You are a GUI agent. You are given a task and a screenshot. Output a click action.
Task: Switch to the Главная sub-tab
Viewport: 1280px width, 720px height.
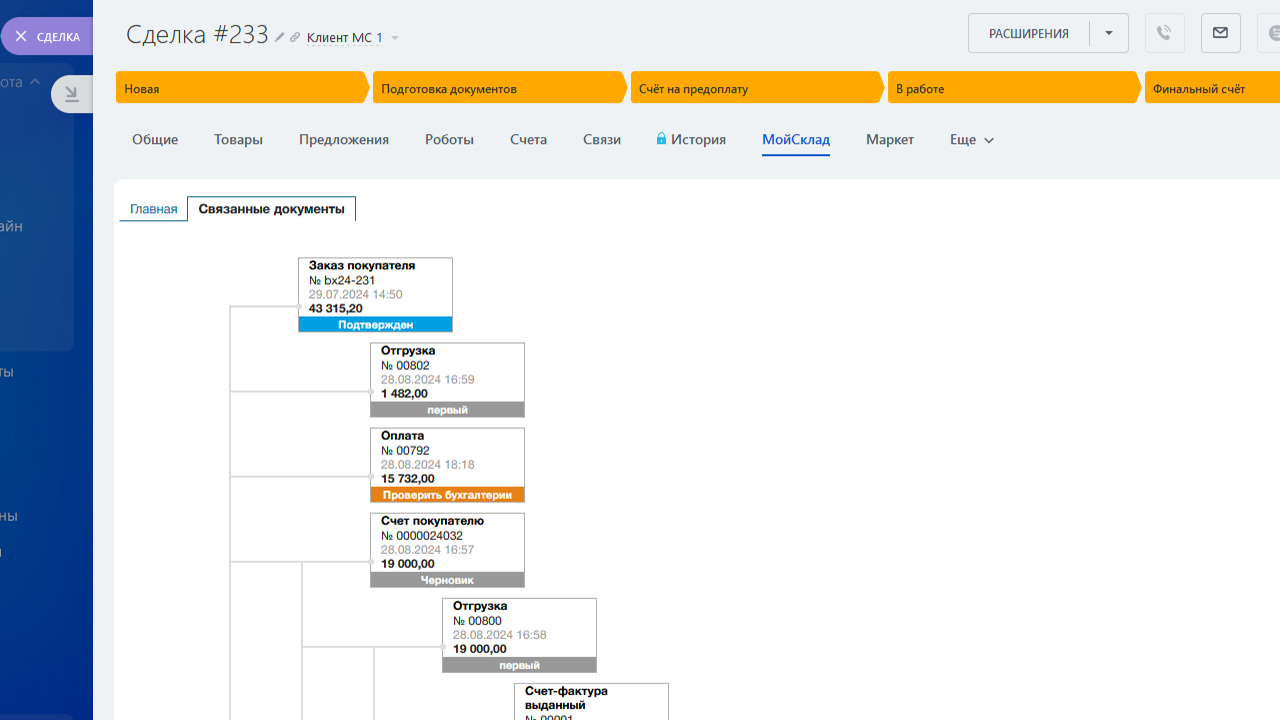pos(154,209)
